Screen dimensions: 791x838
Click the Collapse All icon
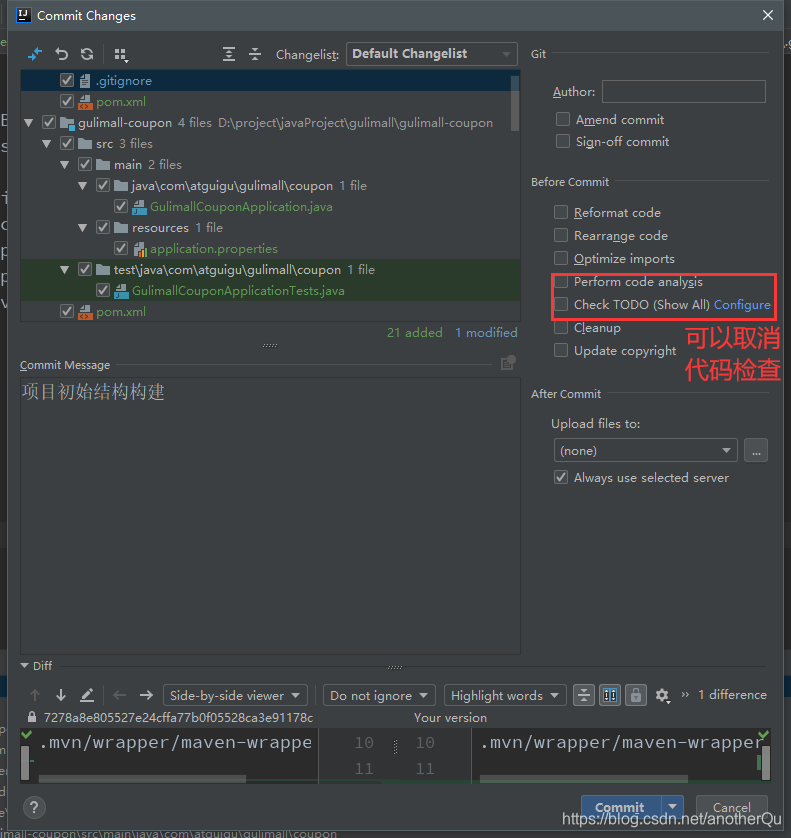point(255,54)
